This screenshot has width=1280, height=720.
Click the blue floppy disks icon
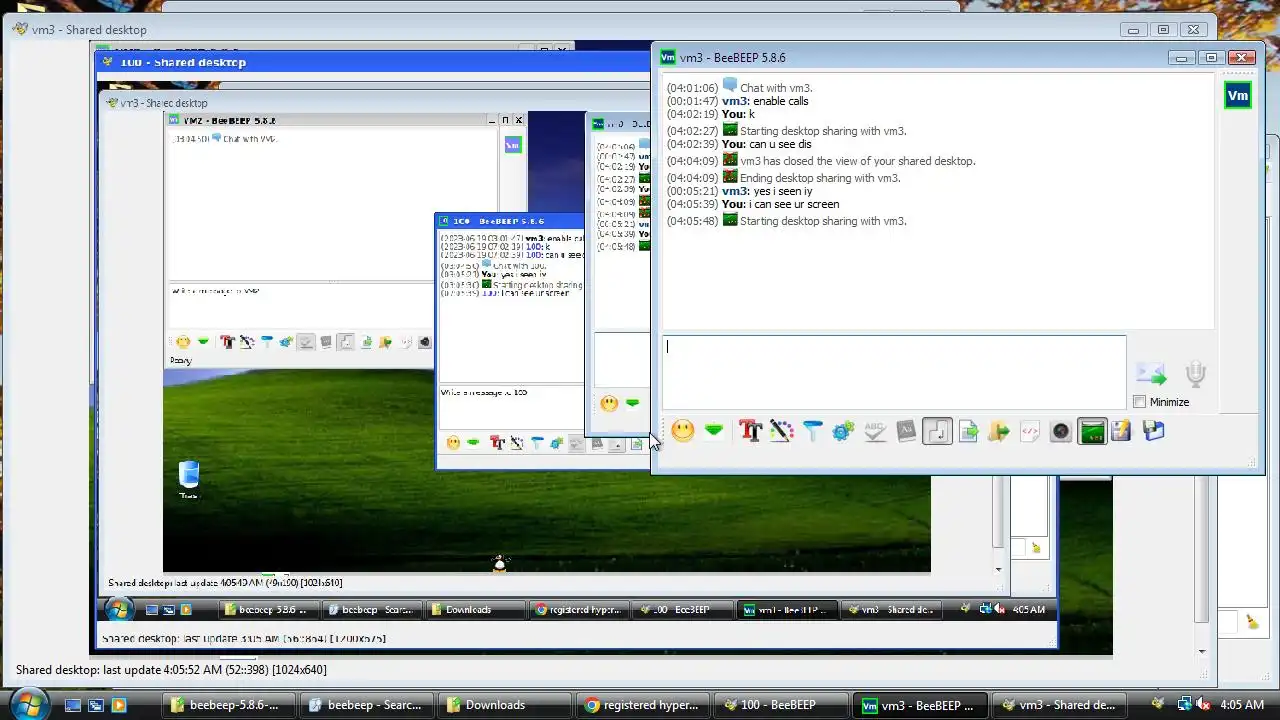point(1153,431)
